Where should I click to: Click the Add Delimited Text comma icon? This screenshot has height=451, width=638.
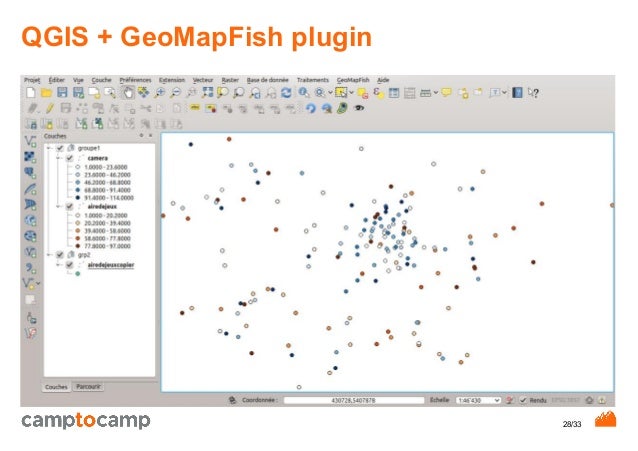pyautogui.click(x=30, y=267)
